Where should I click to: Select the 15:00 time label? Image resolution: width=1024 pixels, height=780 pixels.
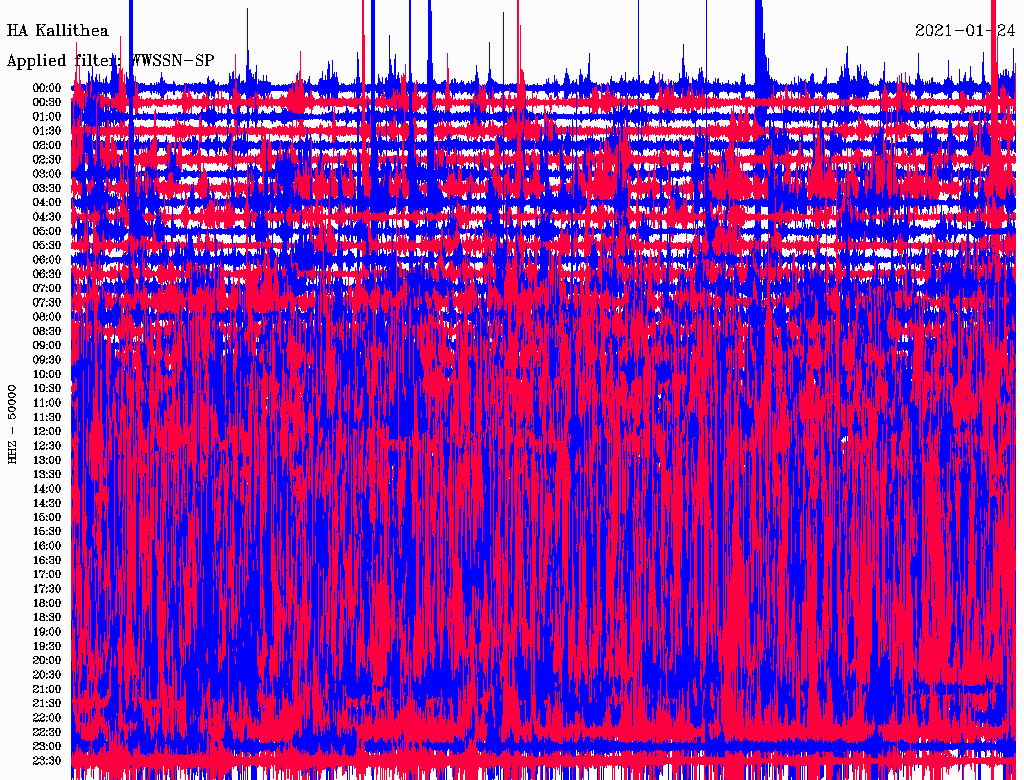click(47, 517)
